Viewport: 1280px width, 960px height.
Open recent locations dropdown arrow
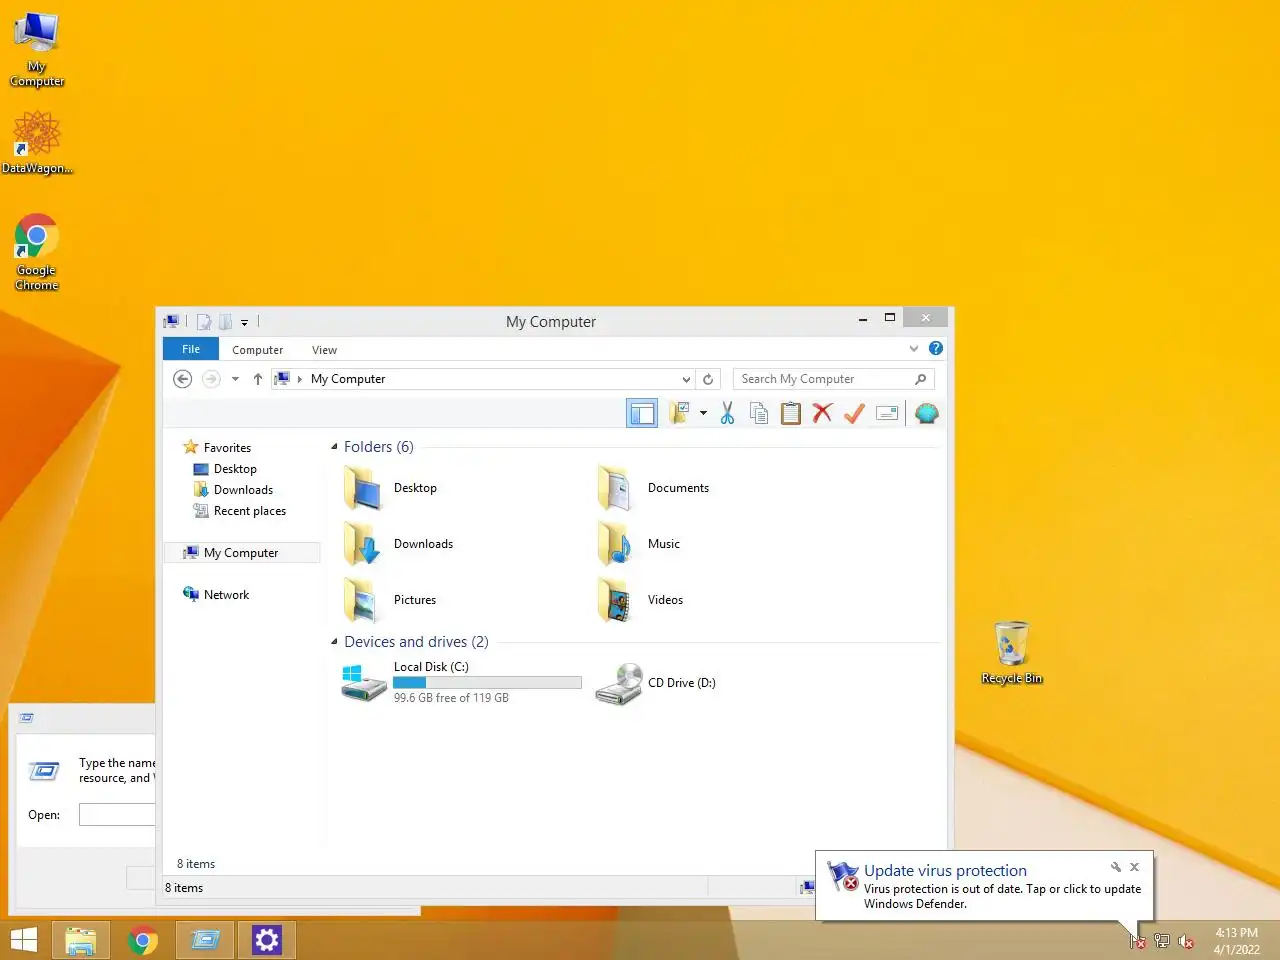[x=235, y=379]
